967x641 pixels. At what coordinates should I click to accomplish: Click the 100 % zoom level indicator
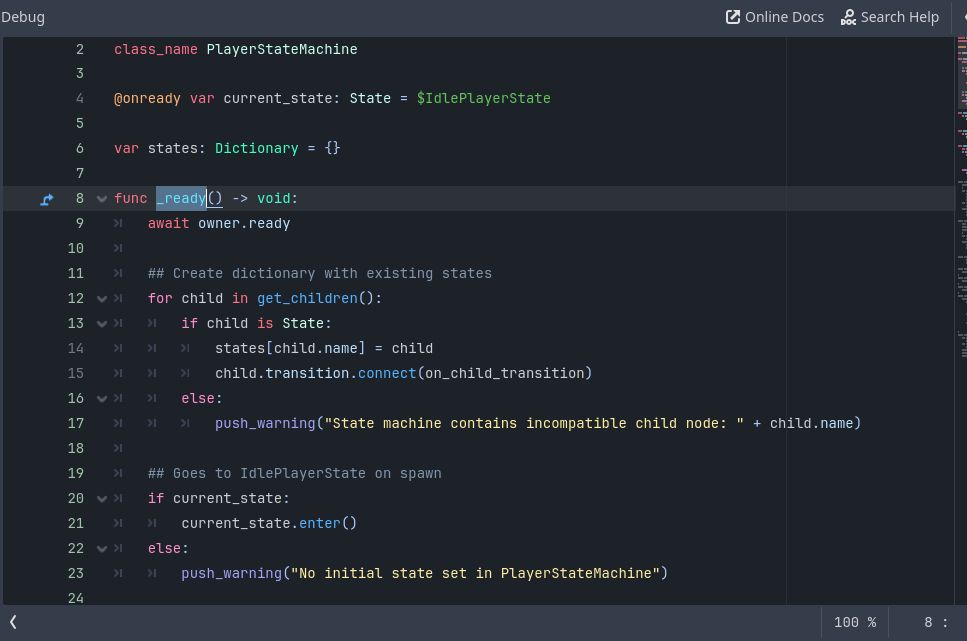coord(855,622)
